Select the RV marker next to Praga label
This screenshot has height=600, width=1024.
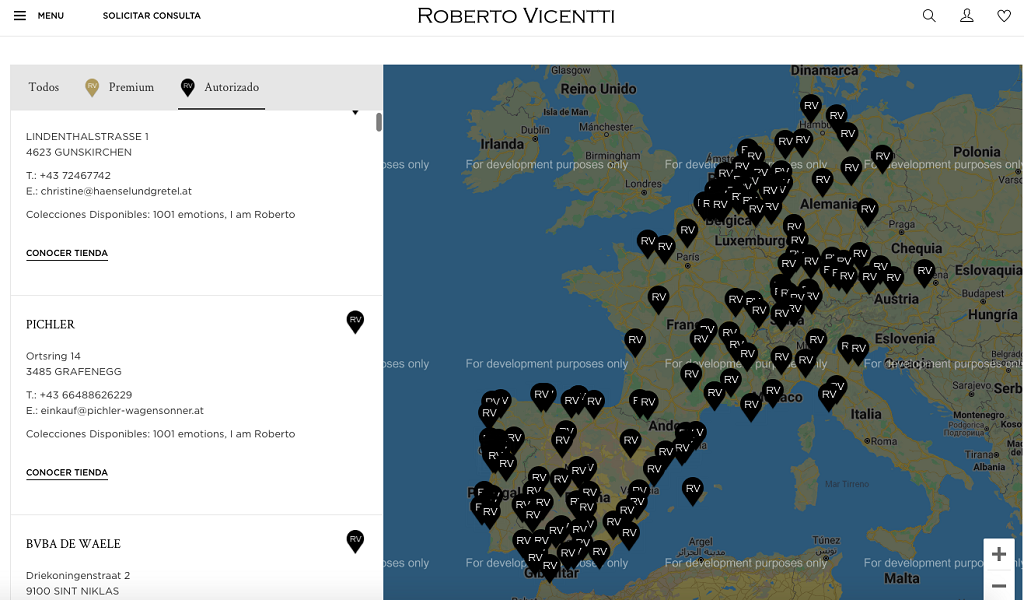point(867,211)
